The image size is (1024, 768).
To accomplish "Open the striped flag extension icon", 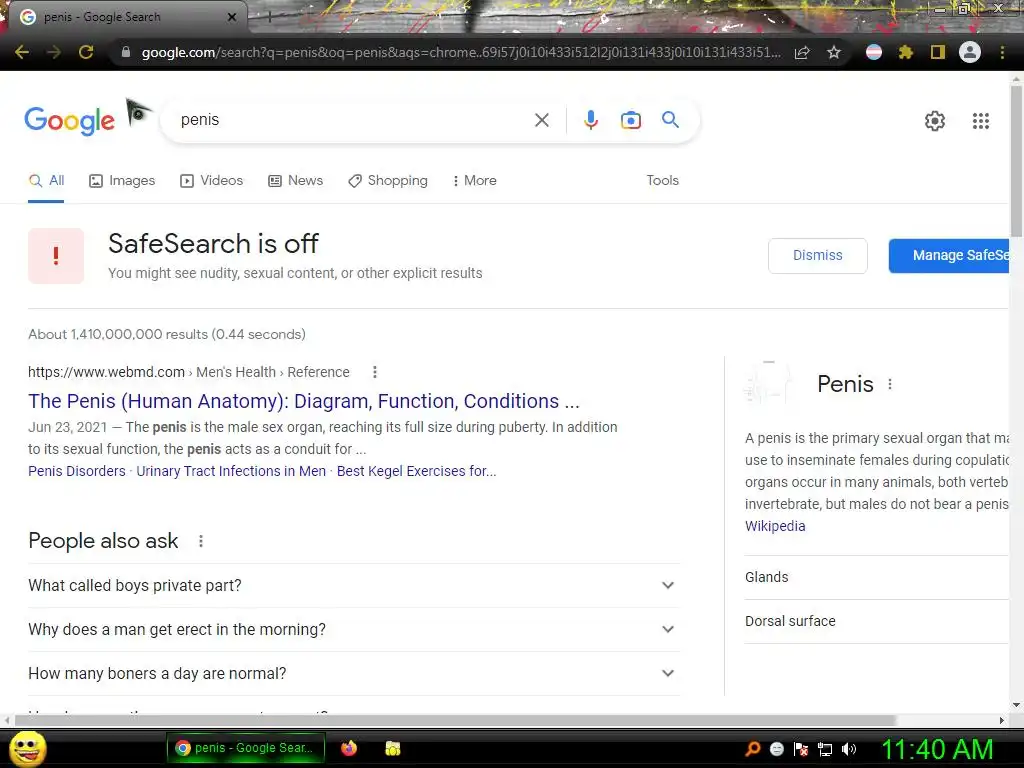I will [x=874, y=52].
